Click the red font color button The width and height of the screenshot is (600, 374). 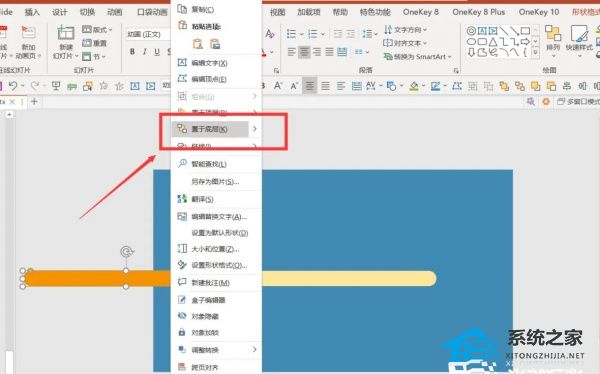tap(264, 52)
